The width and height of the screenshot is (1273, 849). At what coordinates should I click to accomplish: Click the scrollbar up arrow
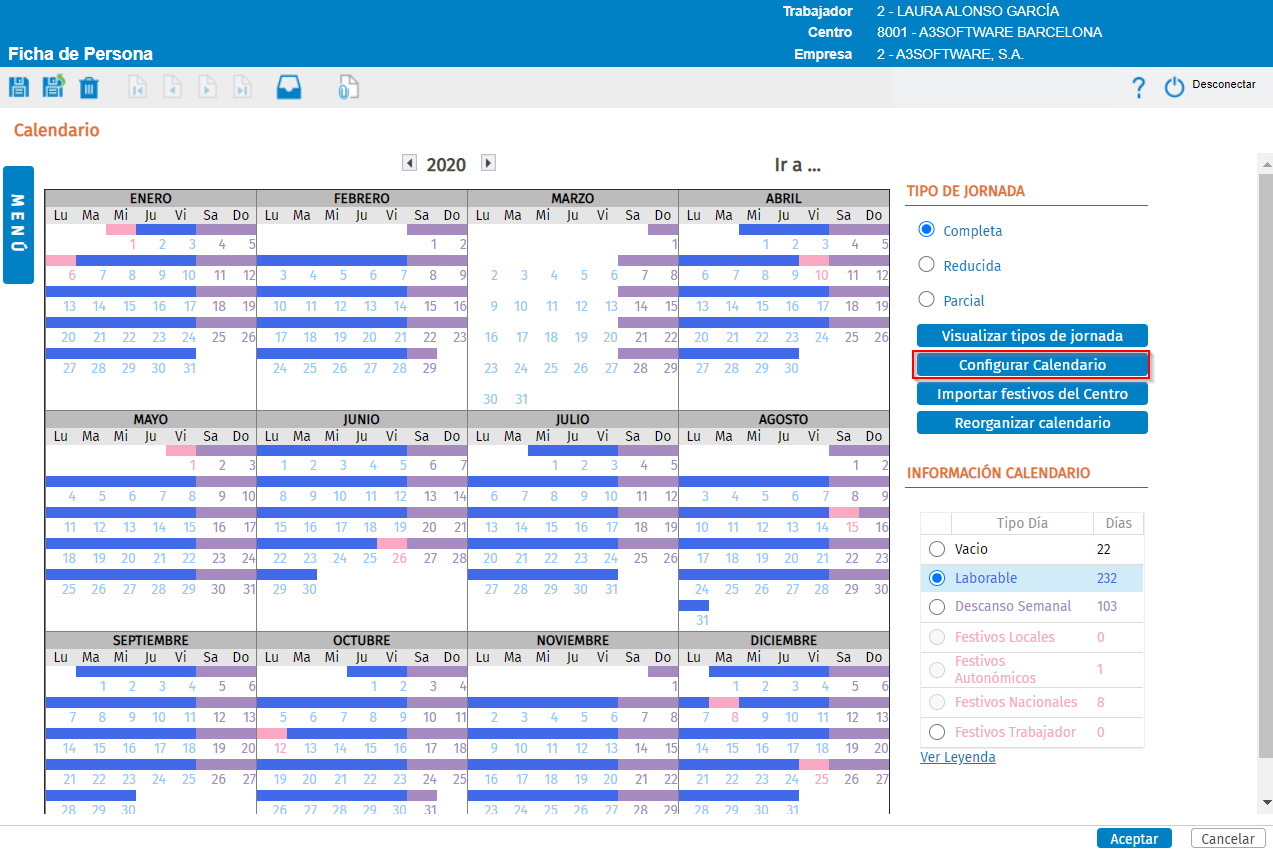coord(1265,163)
